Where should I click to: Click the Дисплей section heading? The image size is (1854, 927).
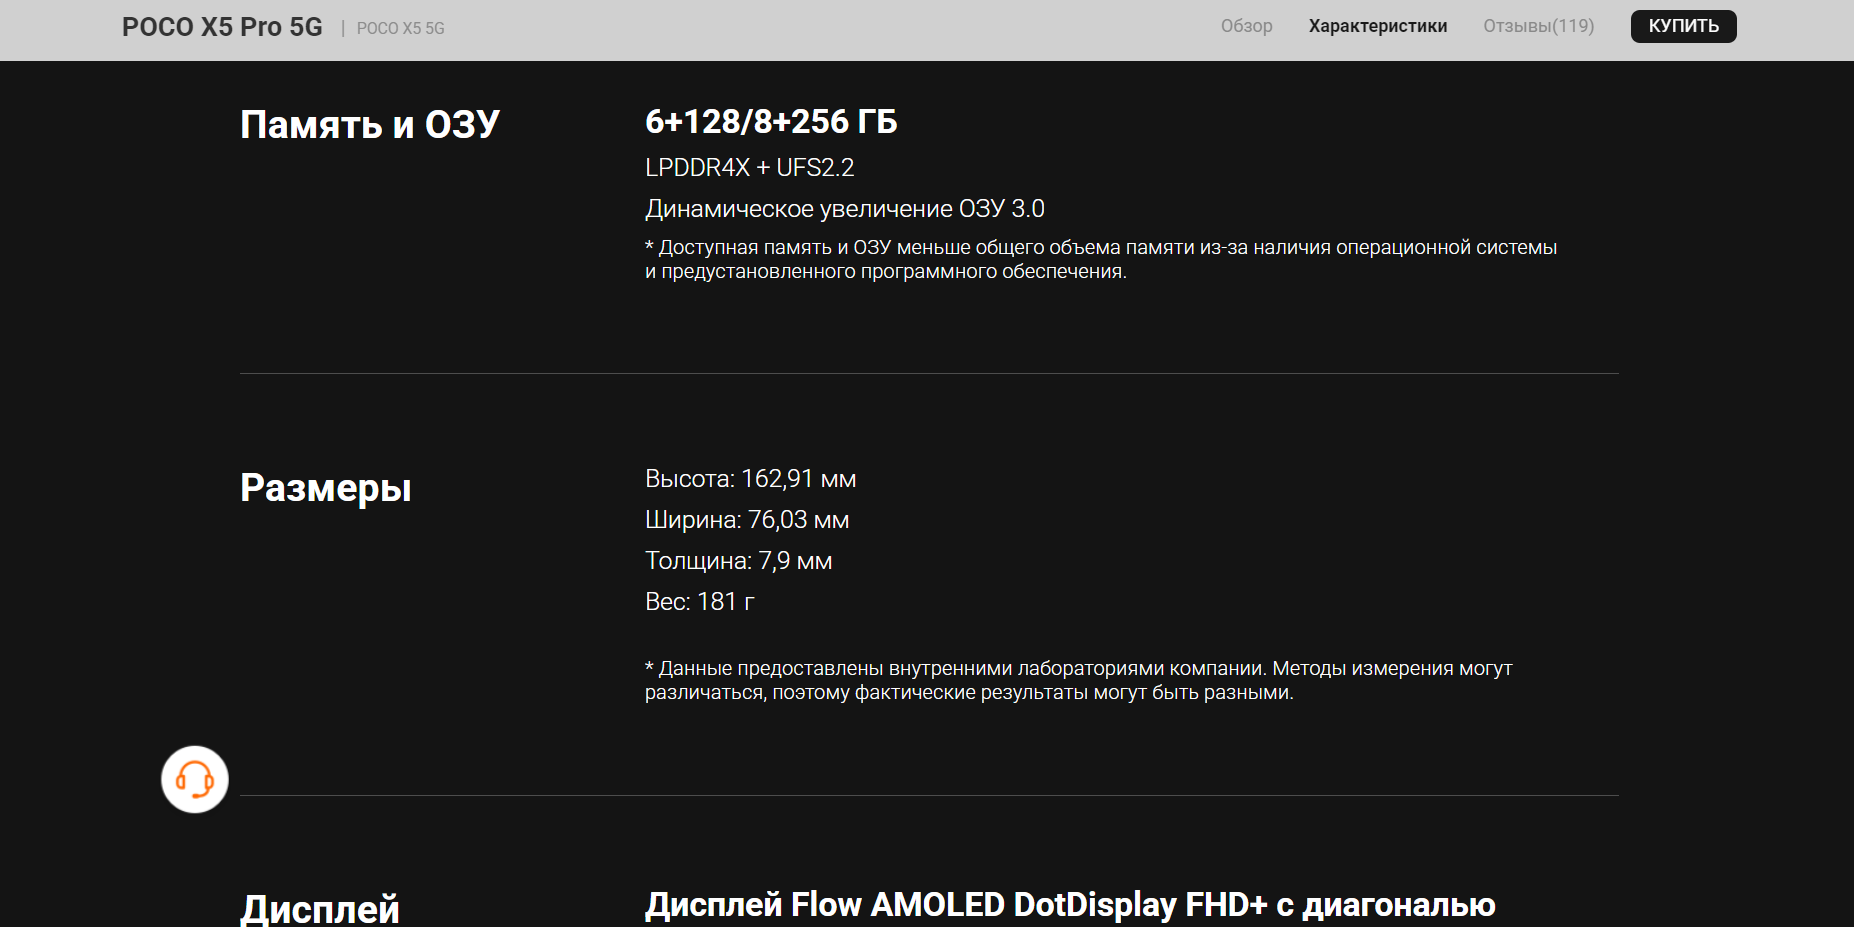(320, 908)
